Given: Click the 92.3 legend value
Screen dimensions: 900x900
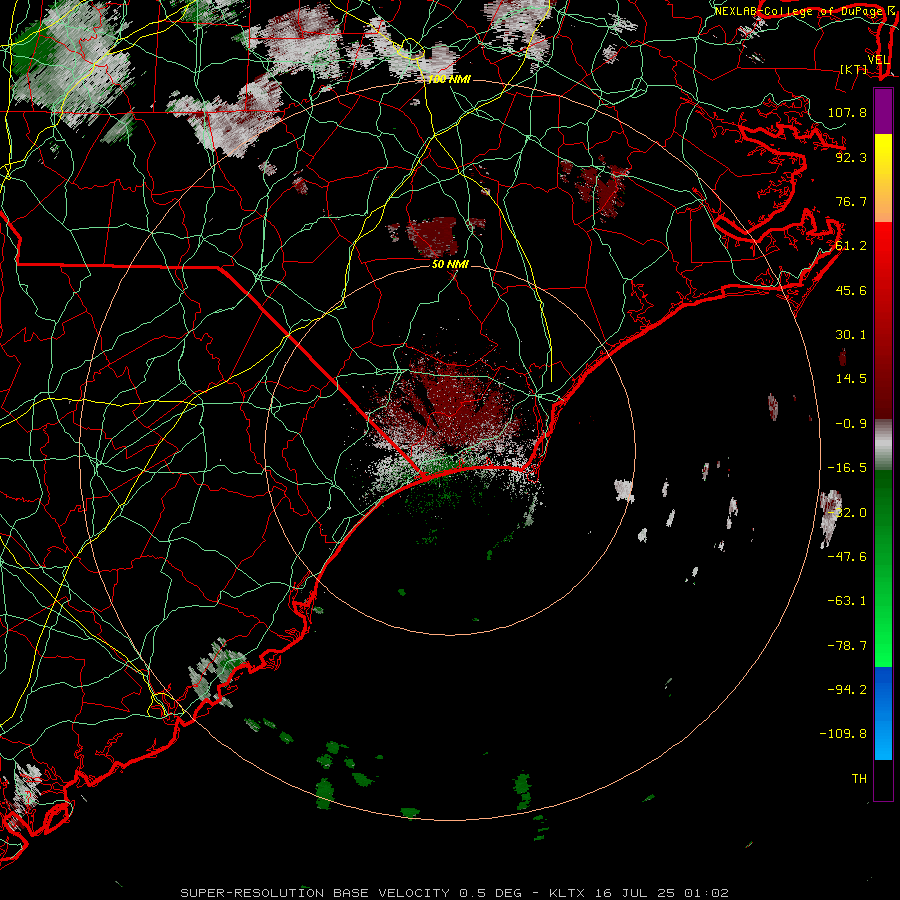Looking at the screenshot, I should 851,157.
